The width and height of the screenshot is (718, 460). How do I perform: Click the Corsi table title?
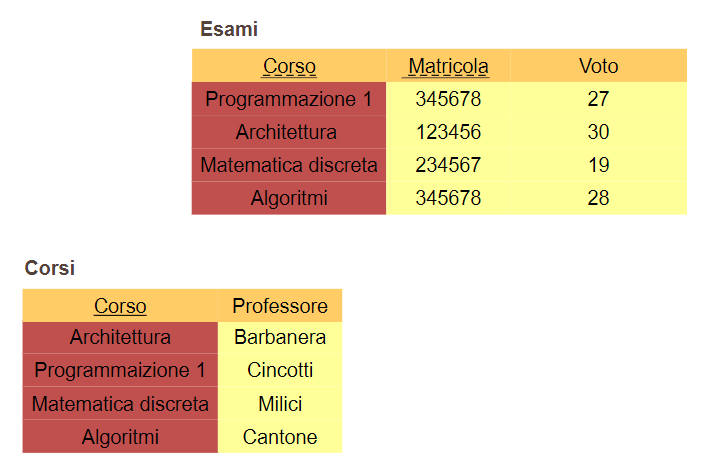pyautogui.click(x=50, y=268)
